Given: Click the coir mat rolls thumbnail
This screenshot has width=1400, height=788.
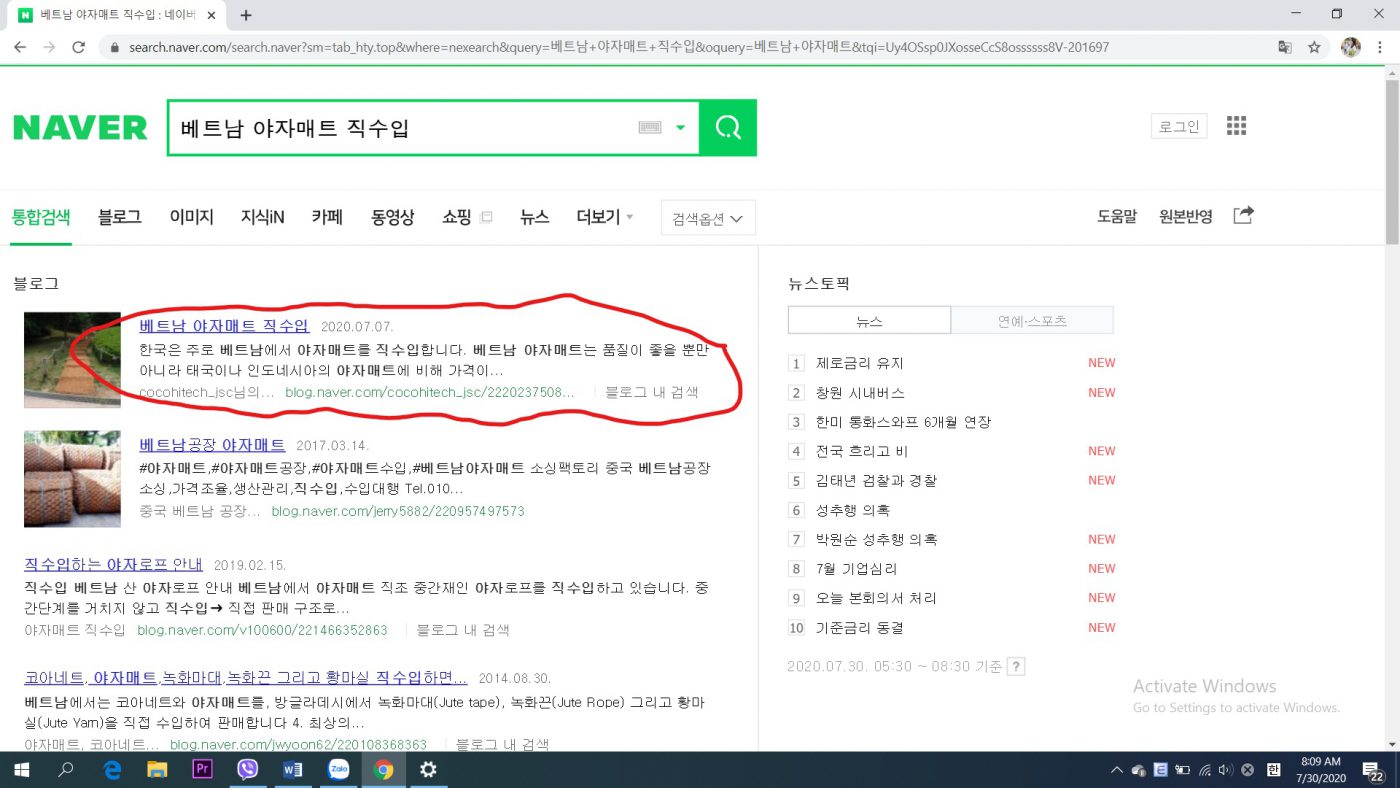Looking at the screenshot, I should click(x=72, y=479).
